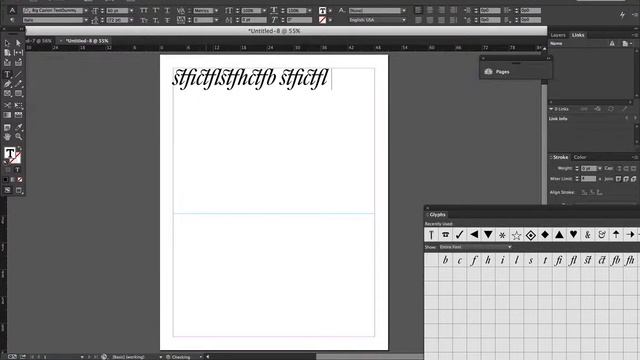Select the Direct Selection tool
Screen dimensions: 640x360
click(x=18, y=43)
